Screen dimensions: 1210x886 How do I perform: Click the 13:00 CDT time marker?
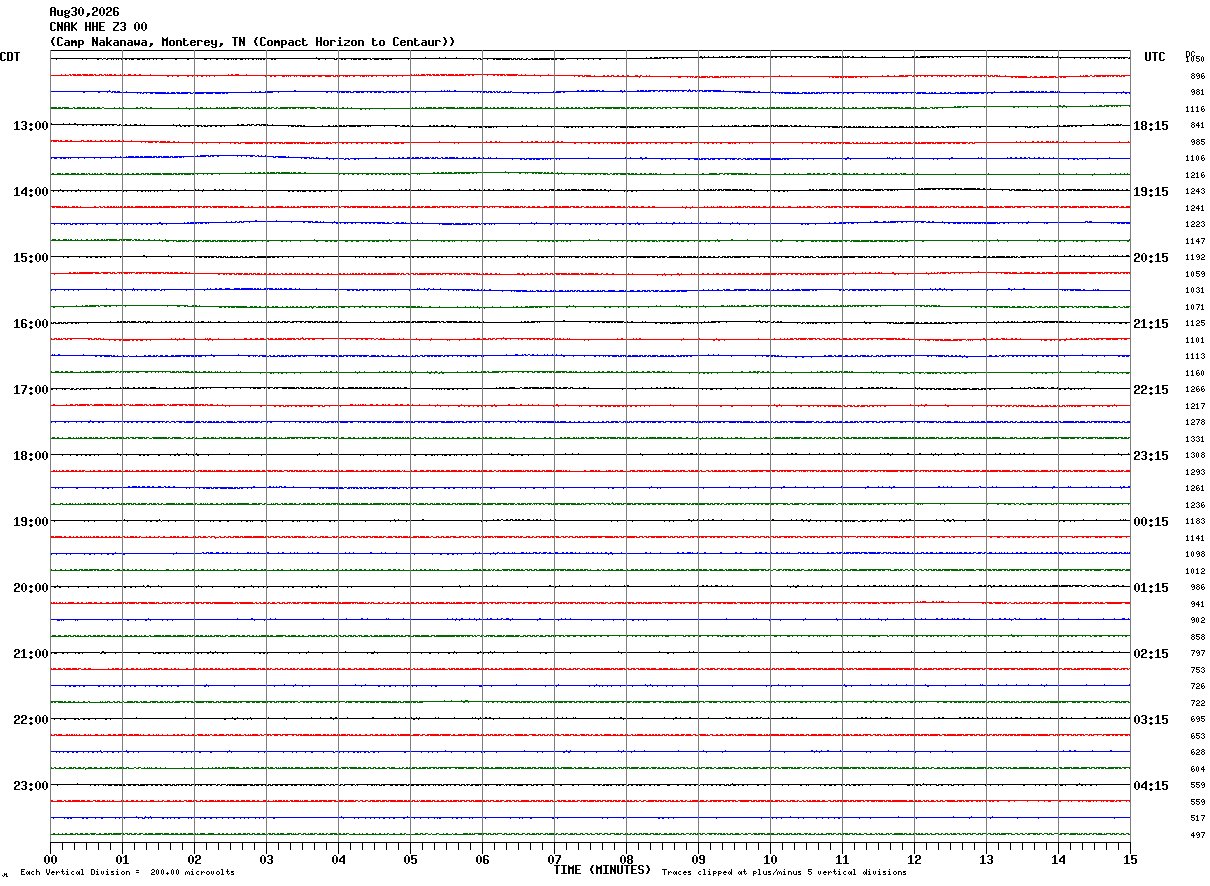30,126
